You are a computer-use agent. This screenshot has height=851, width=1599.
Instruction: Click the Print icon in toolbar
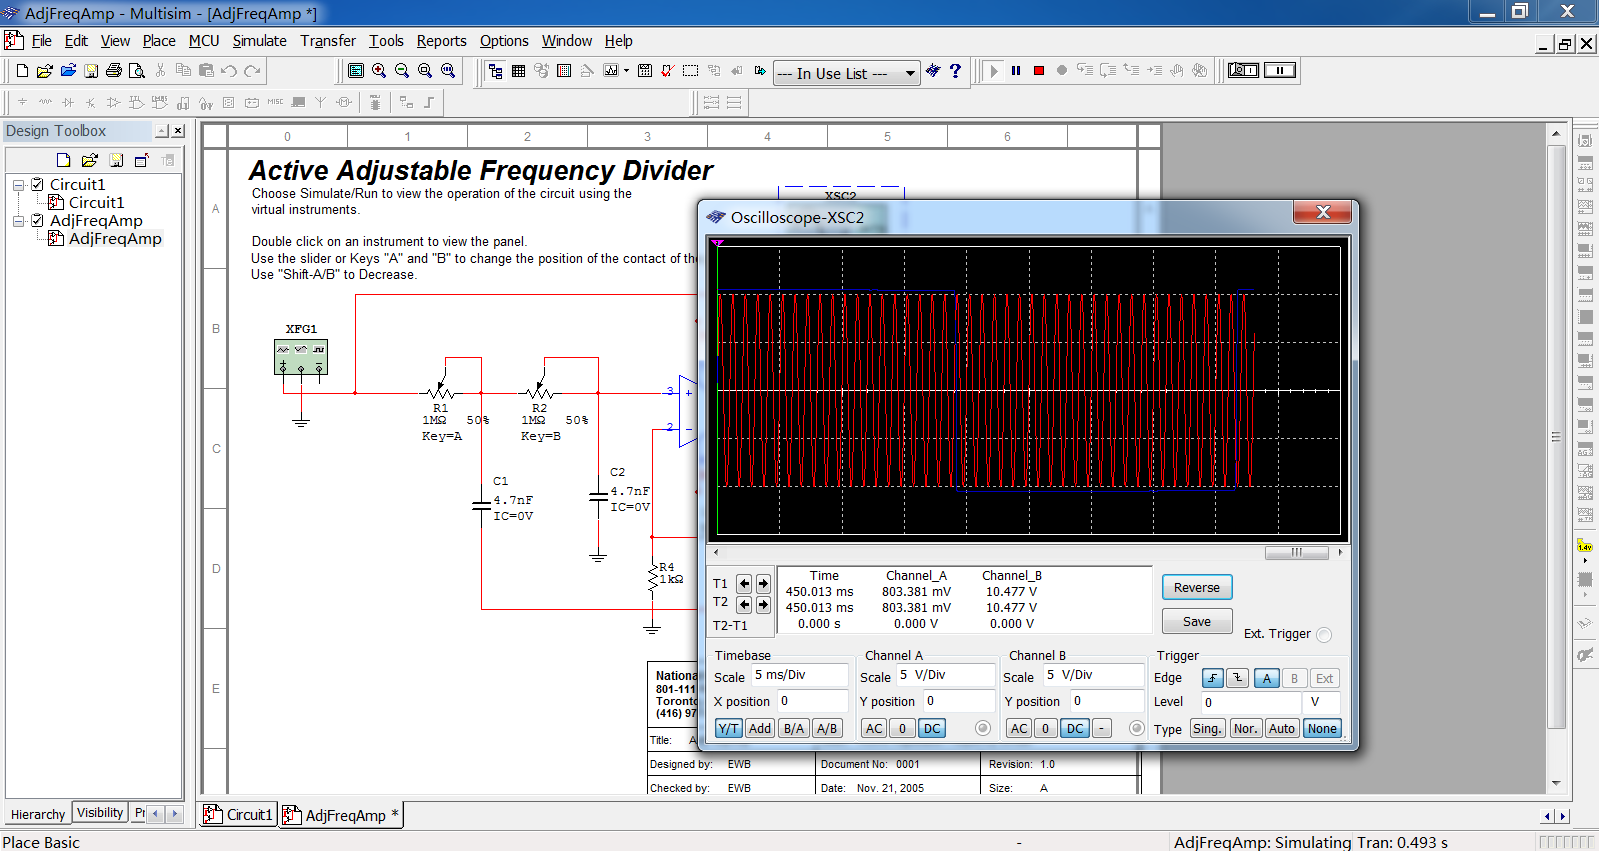tap(114, 71)
